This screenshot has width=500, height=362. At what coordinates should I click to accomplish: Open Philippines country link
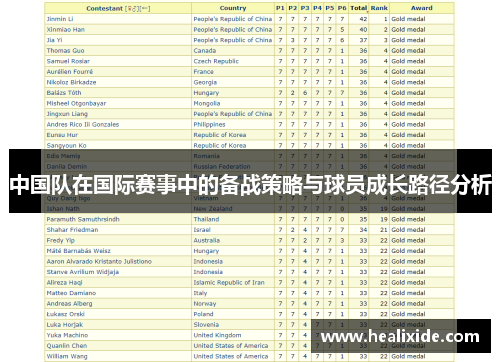(209, 124)
